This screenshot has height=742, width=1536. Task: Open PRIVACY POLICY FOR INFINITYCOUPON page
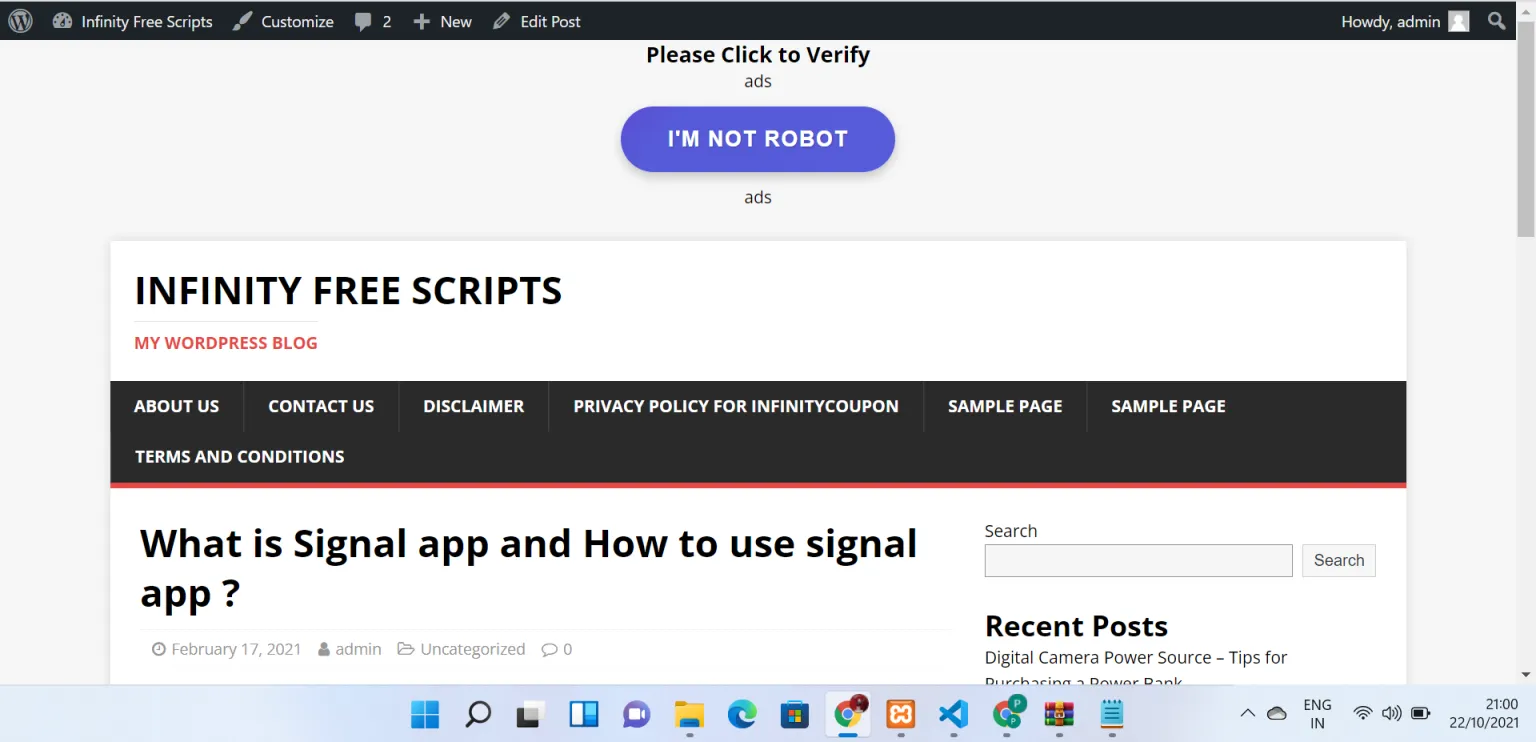click(x=736, y=406)
